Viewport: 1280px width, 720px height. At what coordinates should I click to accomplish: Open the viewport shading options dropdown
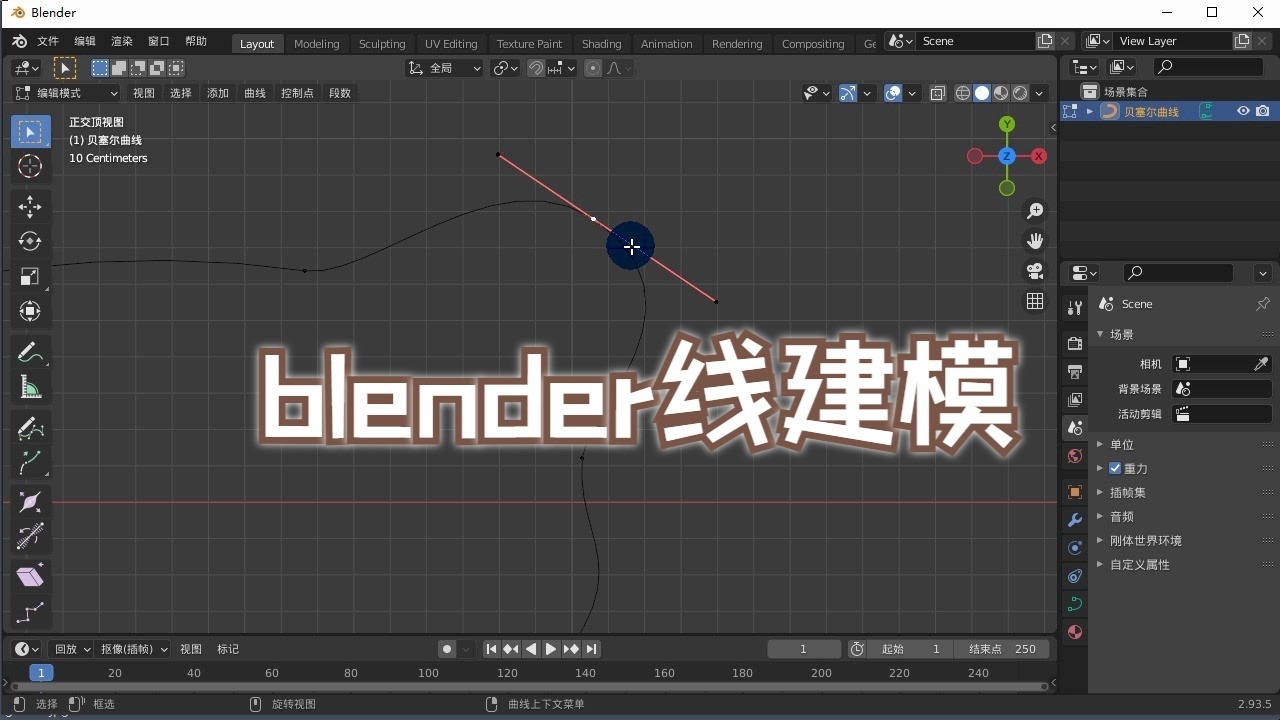[1040, 93]
